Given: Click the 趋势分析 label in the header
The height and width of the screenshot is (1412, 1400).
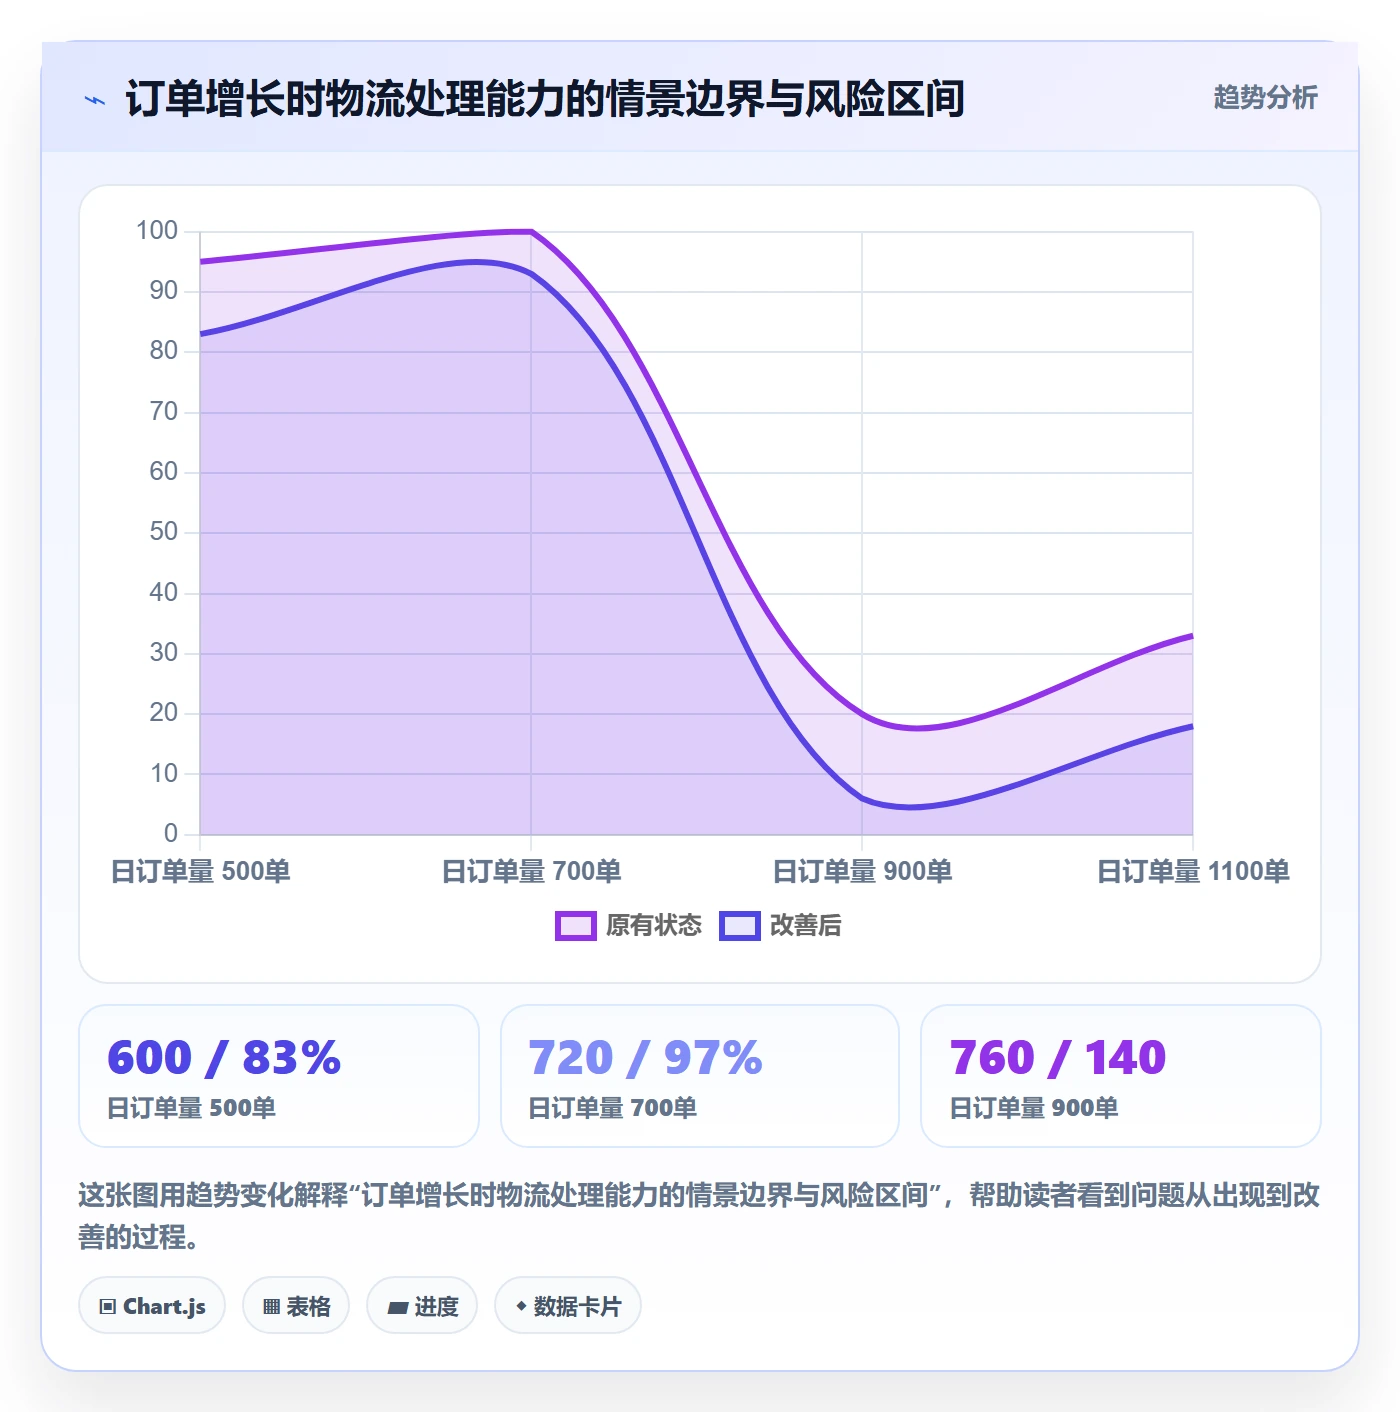Looking at the screenshot, I should tap(1265, 98).
